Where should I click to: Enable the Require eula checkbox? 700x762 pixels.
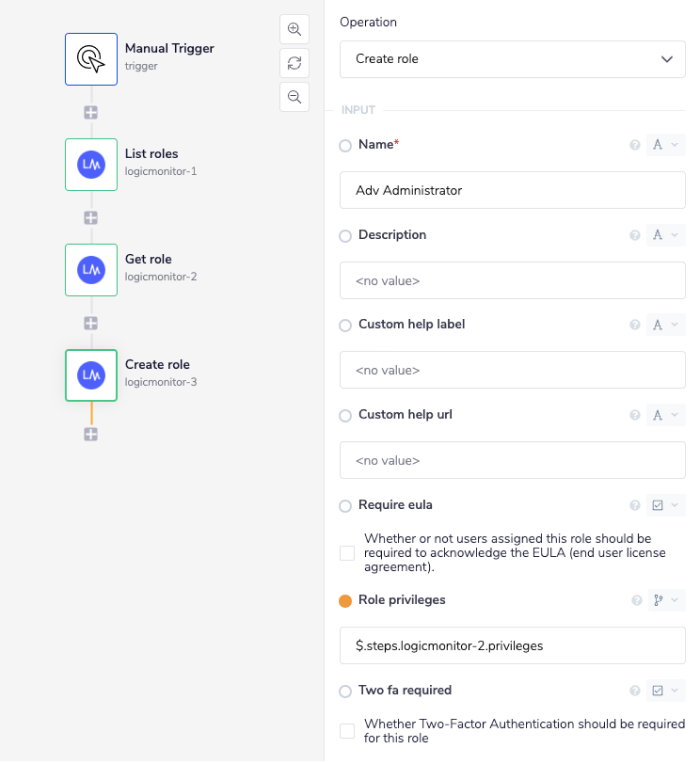point(347,553)
